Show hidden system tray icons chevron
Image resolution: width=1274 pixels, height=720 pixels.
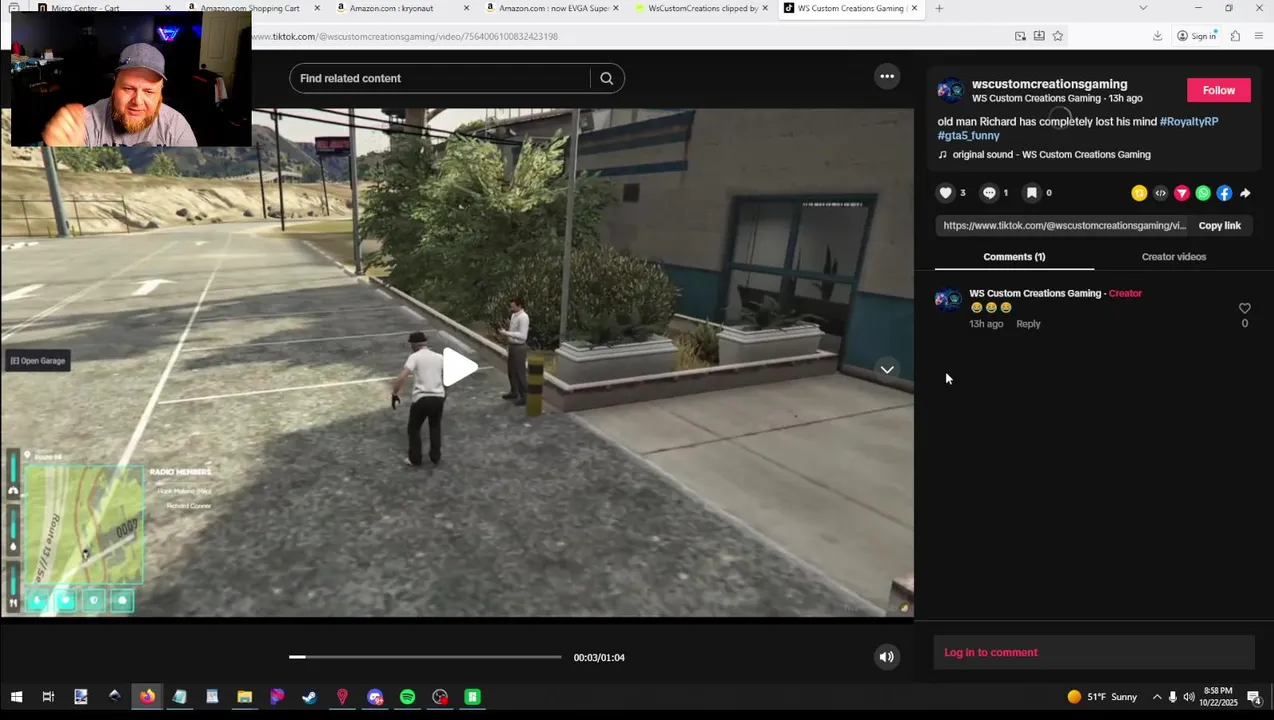pyautogui.click(x=1157, y=697)
